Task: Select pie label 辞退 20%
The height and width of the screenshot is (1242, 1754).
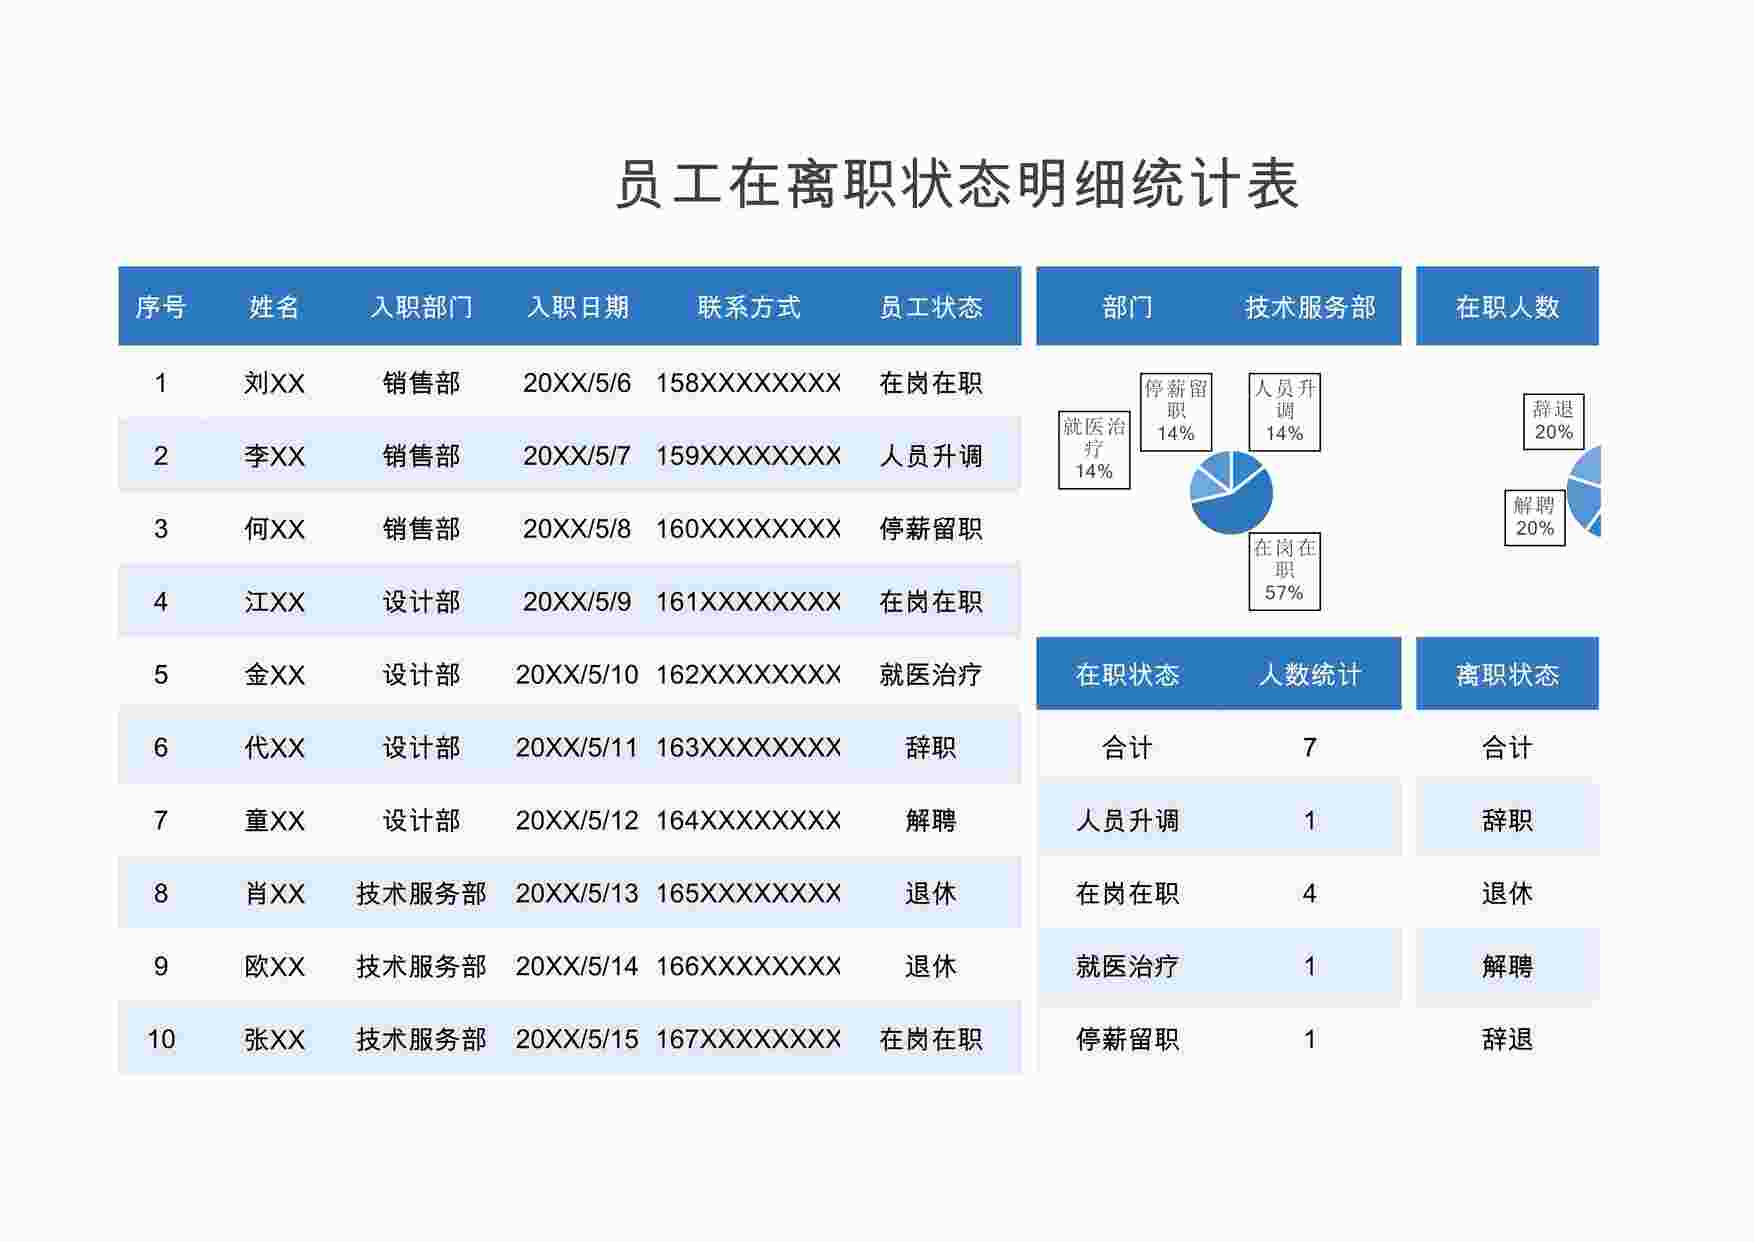Action: pos(1553,421)
